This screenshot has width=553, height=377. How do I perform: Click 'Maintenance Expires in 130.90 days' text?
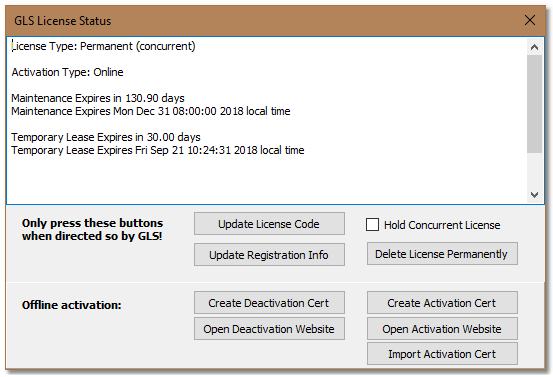[98, 98]
